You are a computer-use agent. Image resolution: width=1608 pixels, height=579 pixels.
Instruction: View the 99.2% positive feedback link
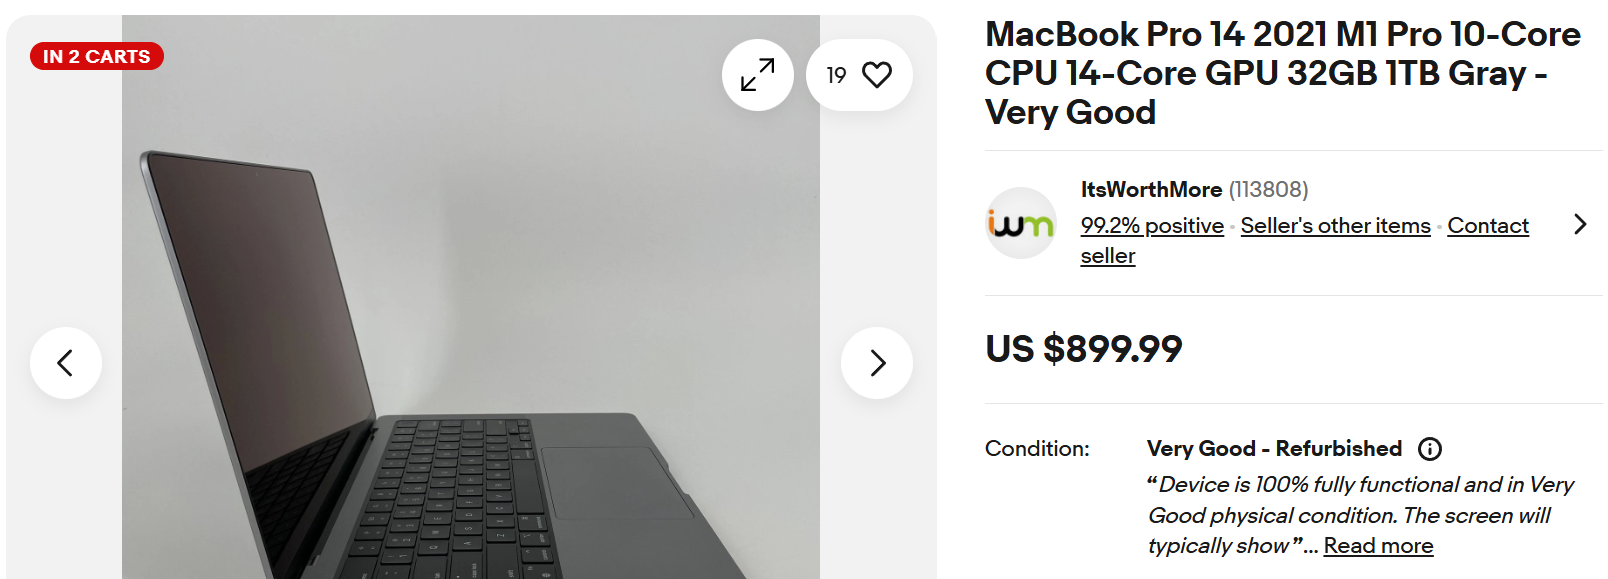(x=1152, y=226)
